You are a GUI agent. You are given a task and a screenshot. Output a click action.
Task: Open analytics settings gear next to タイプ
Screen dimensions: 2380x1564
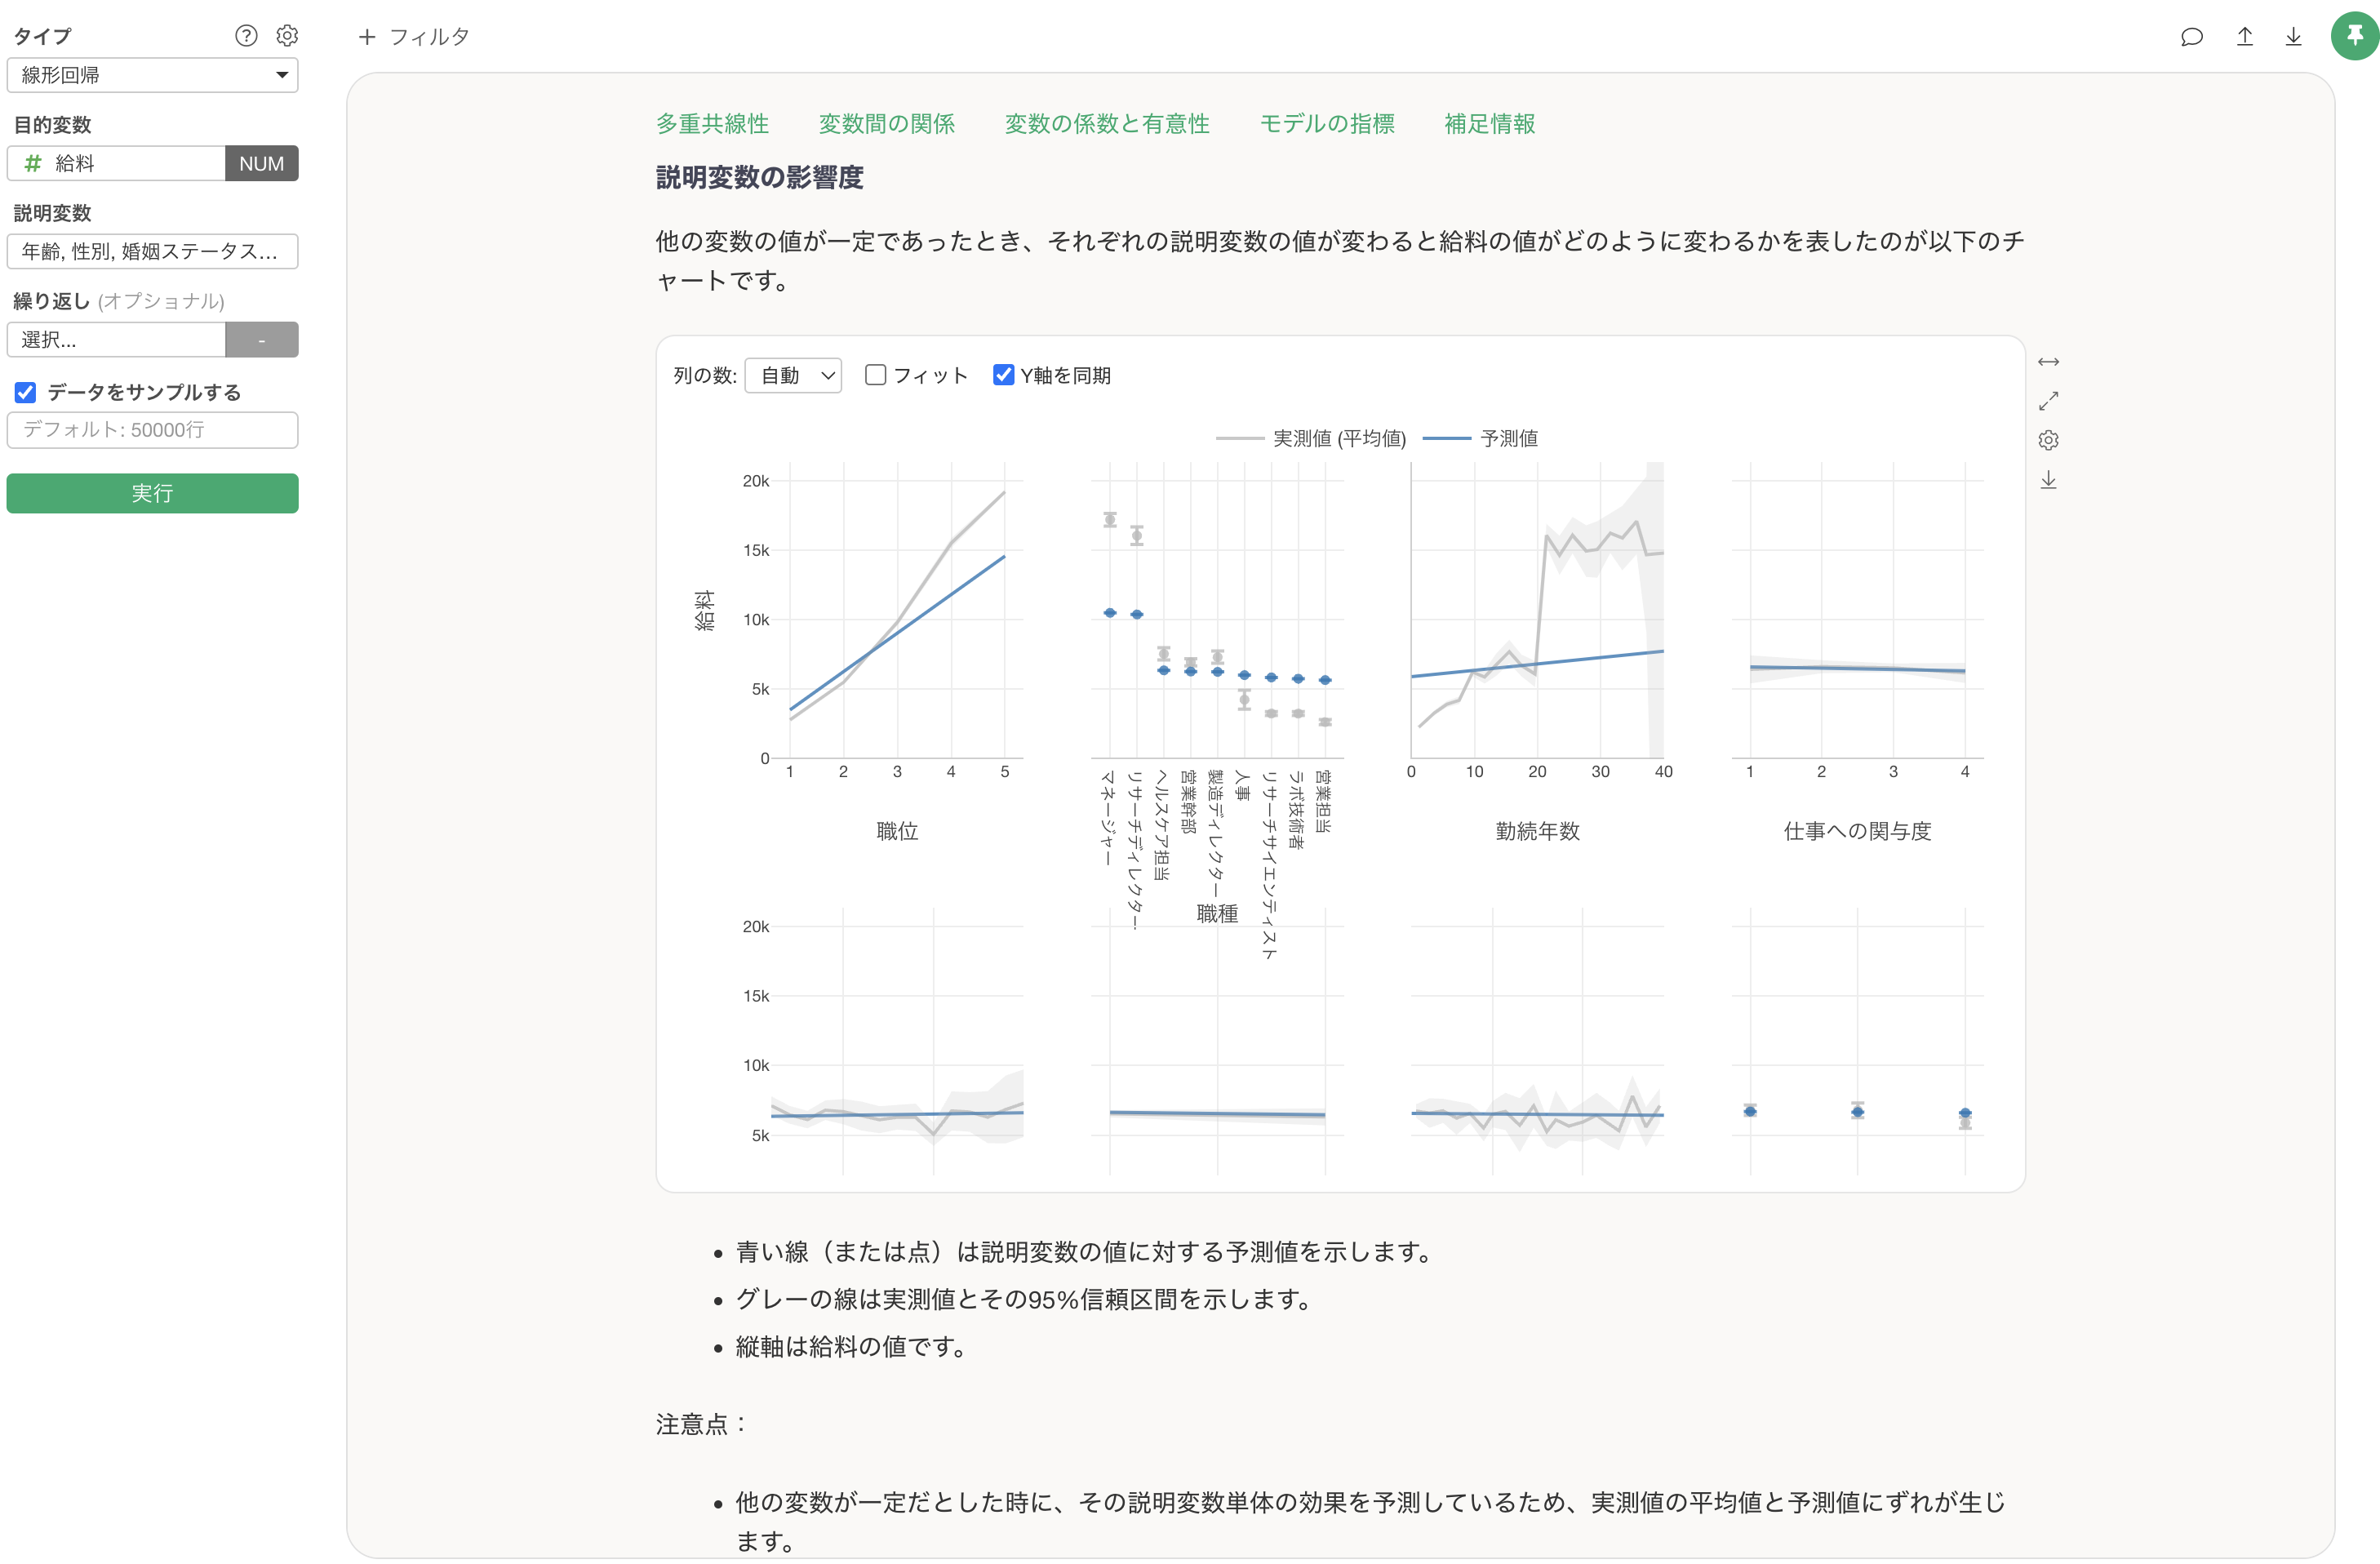click(x=287, y=36)
